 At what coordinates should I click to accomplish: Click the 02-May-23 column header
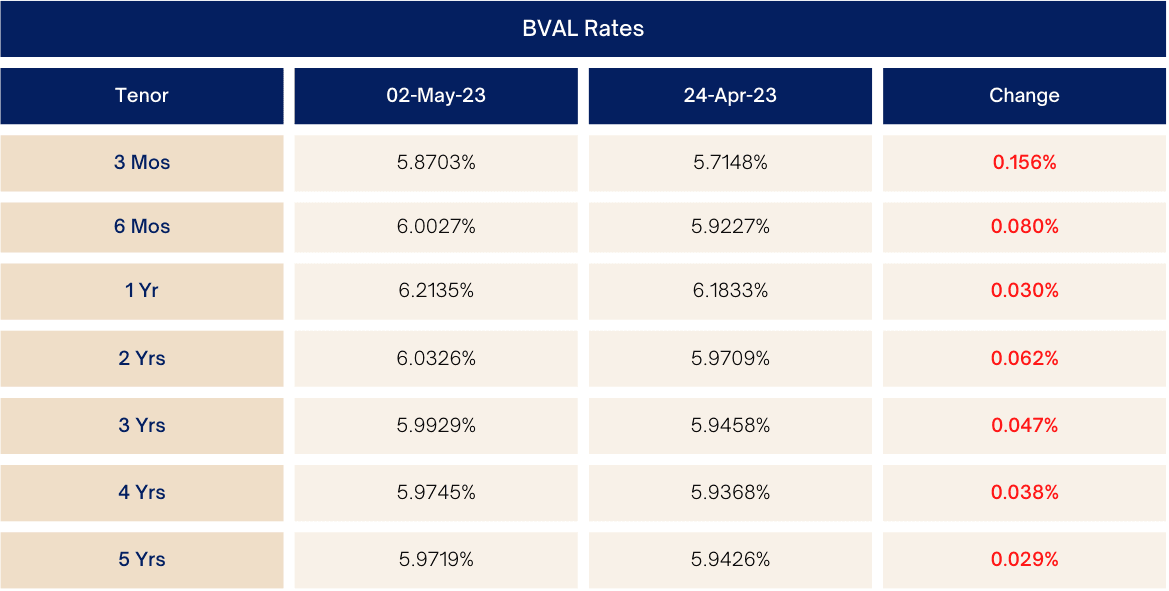(436, 96)
